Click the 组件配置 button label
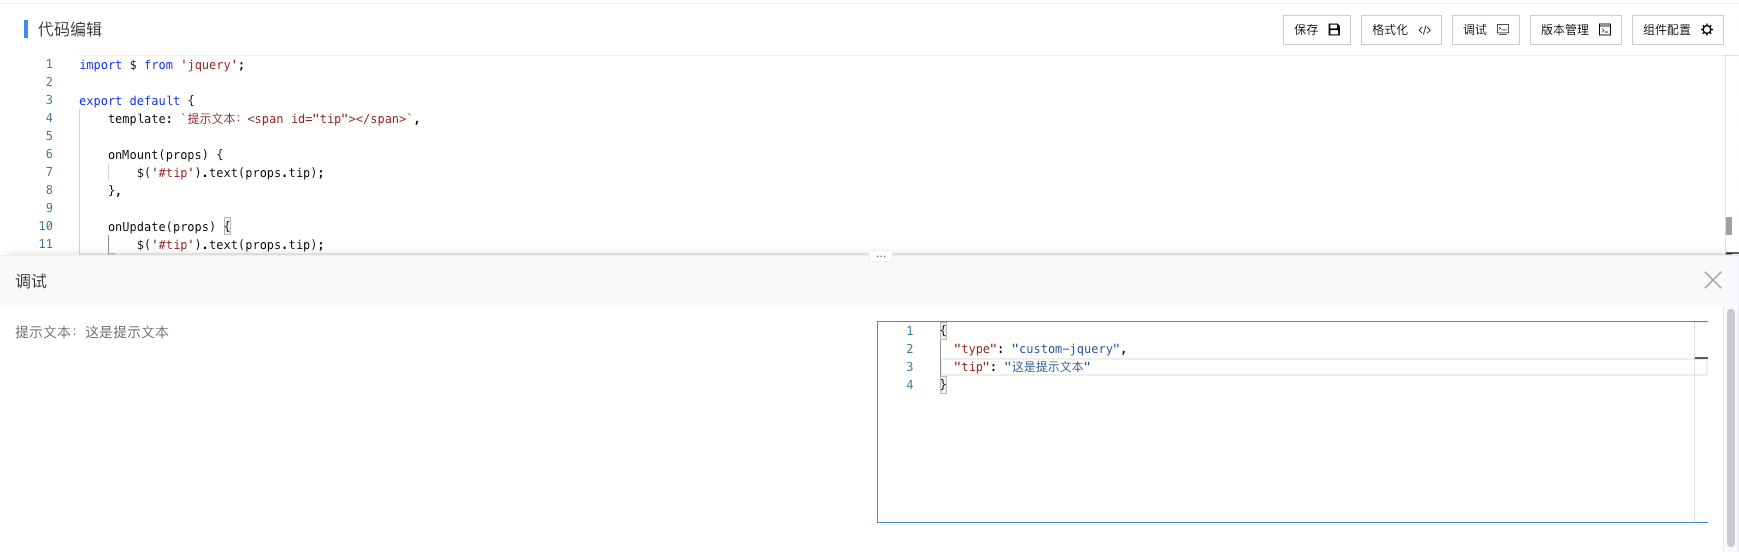The height and width of the screenshot is (552, 1739). tap(1667, 30)
